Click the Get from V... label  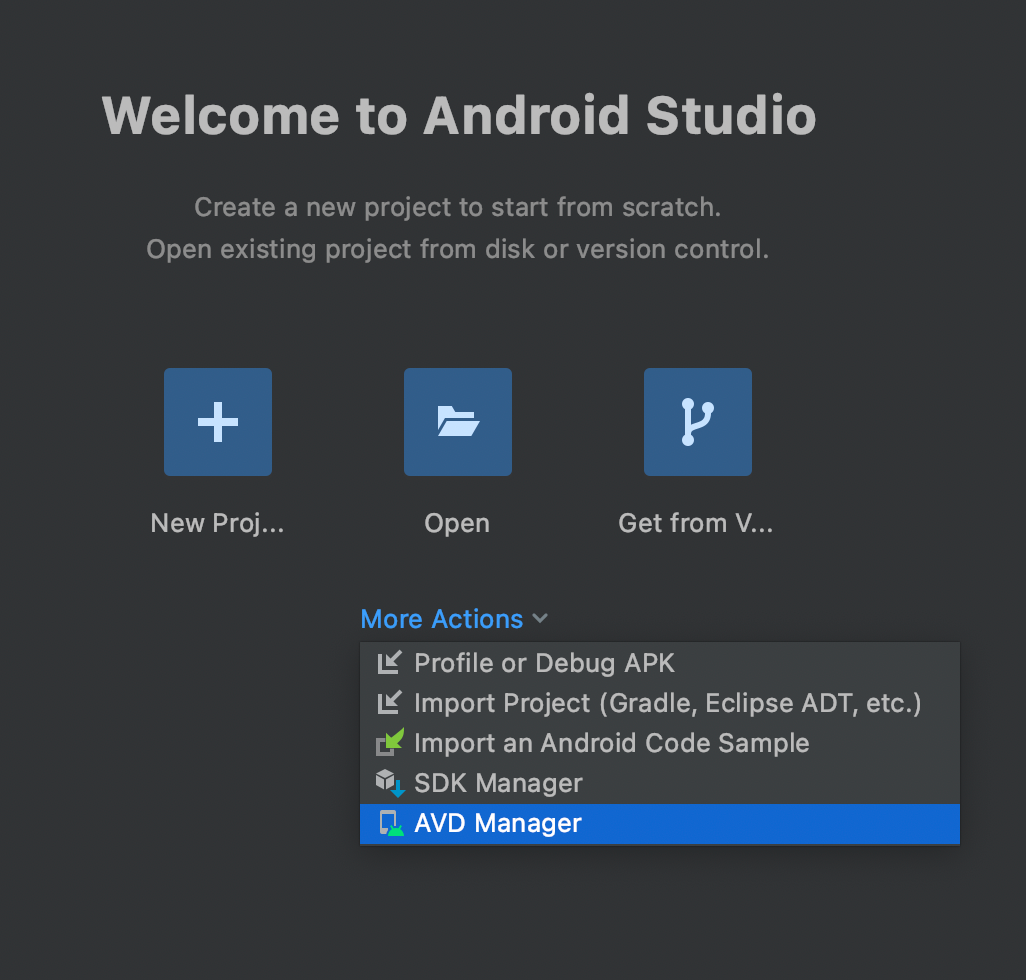pos(696,523)
